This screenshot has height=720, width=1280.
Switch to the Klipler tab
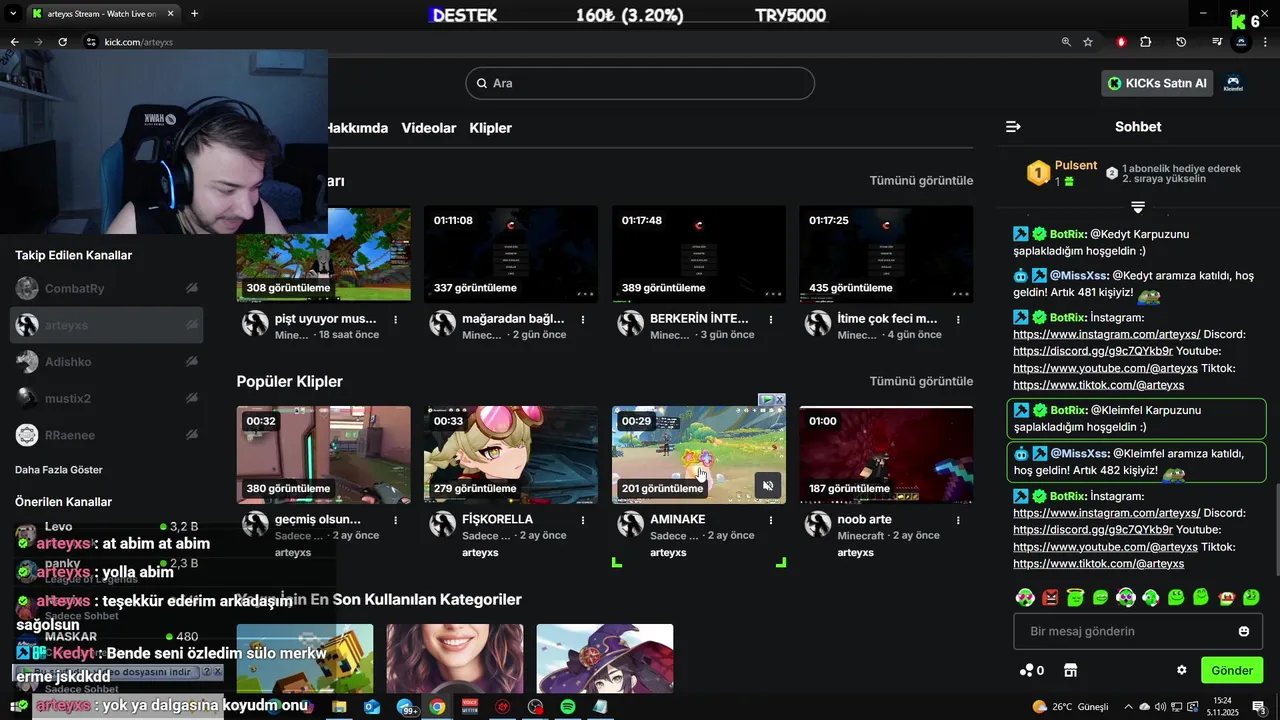pos(491,128)
